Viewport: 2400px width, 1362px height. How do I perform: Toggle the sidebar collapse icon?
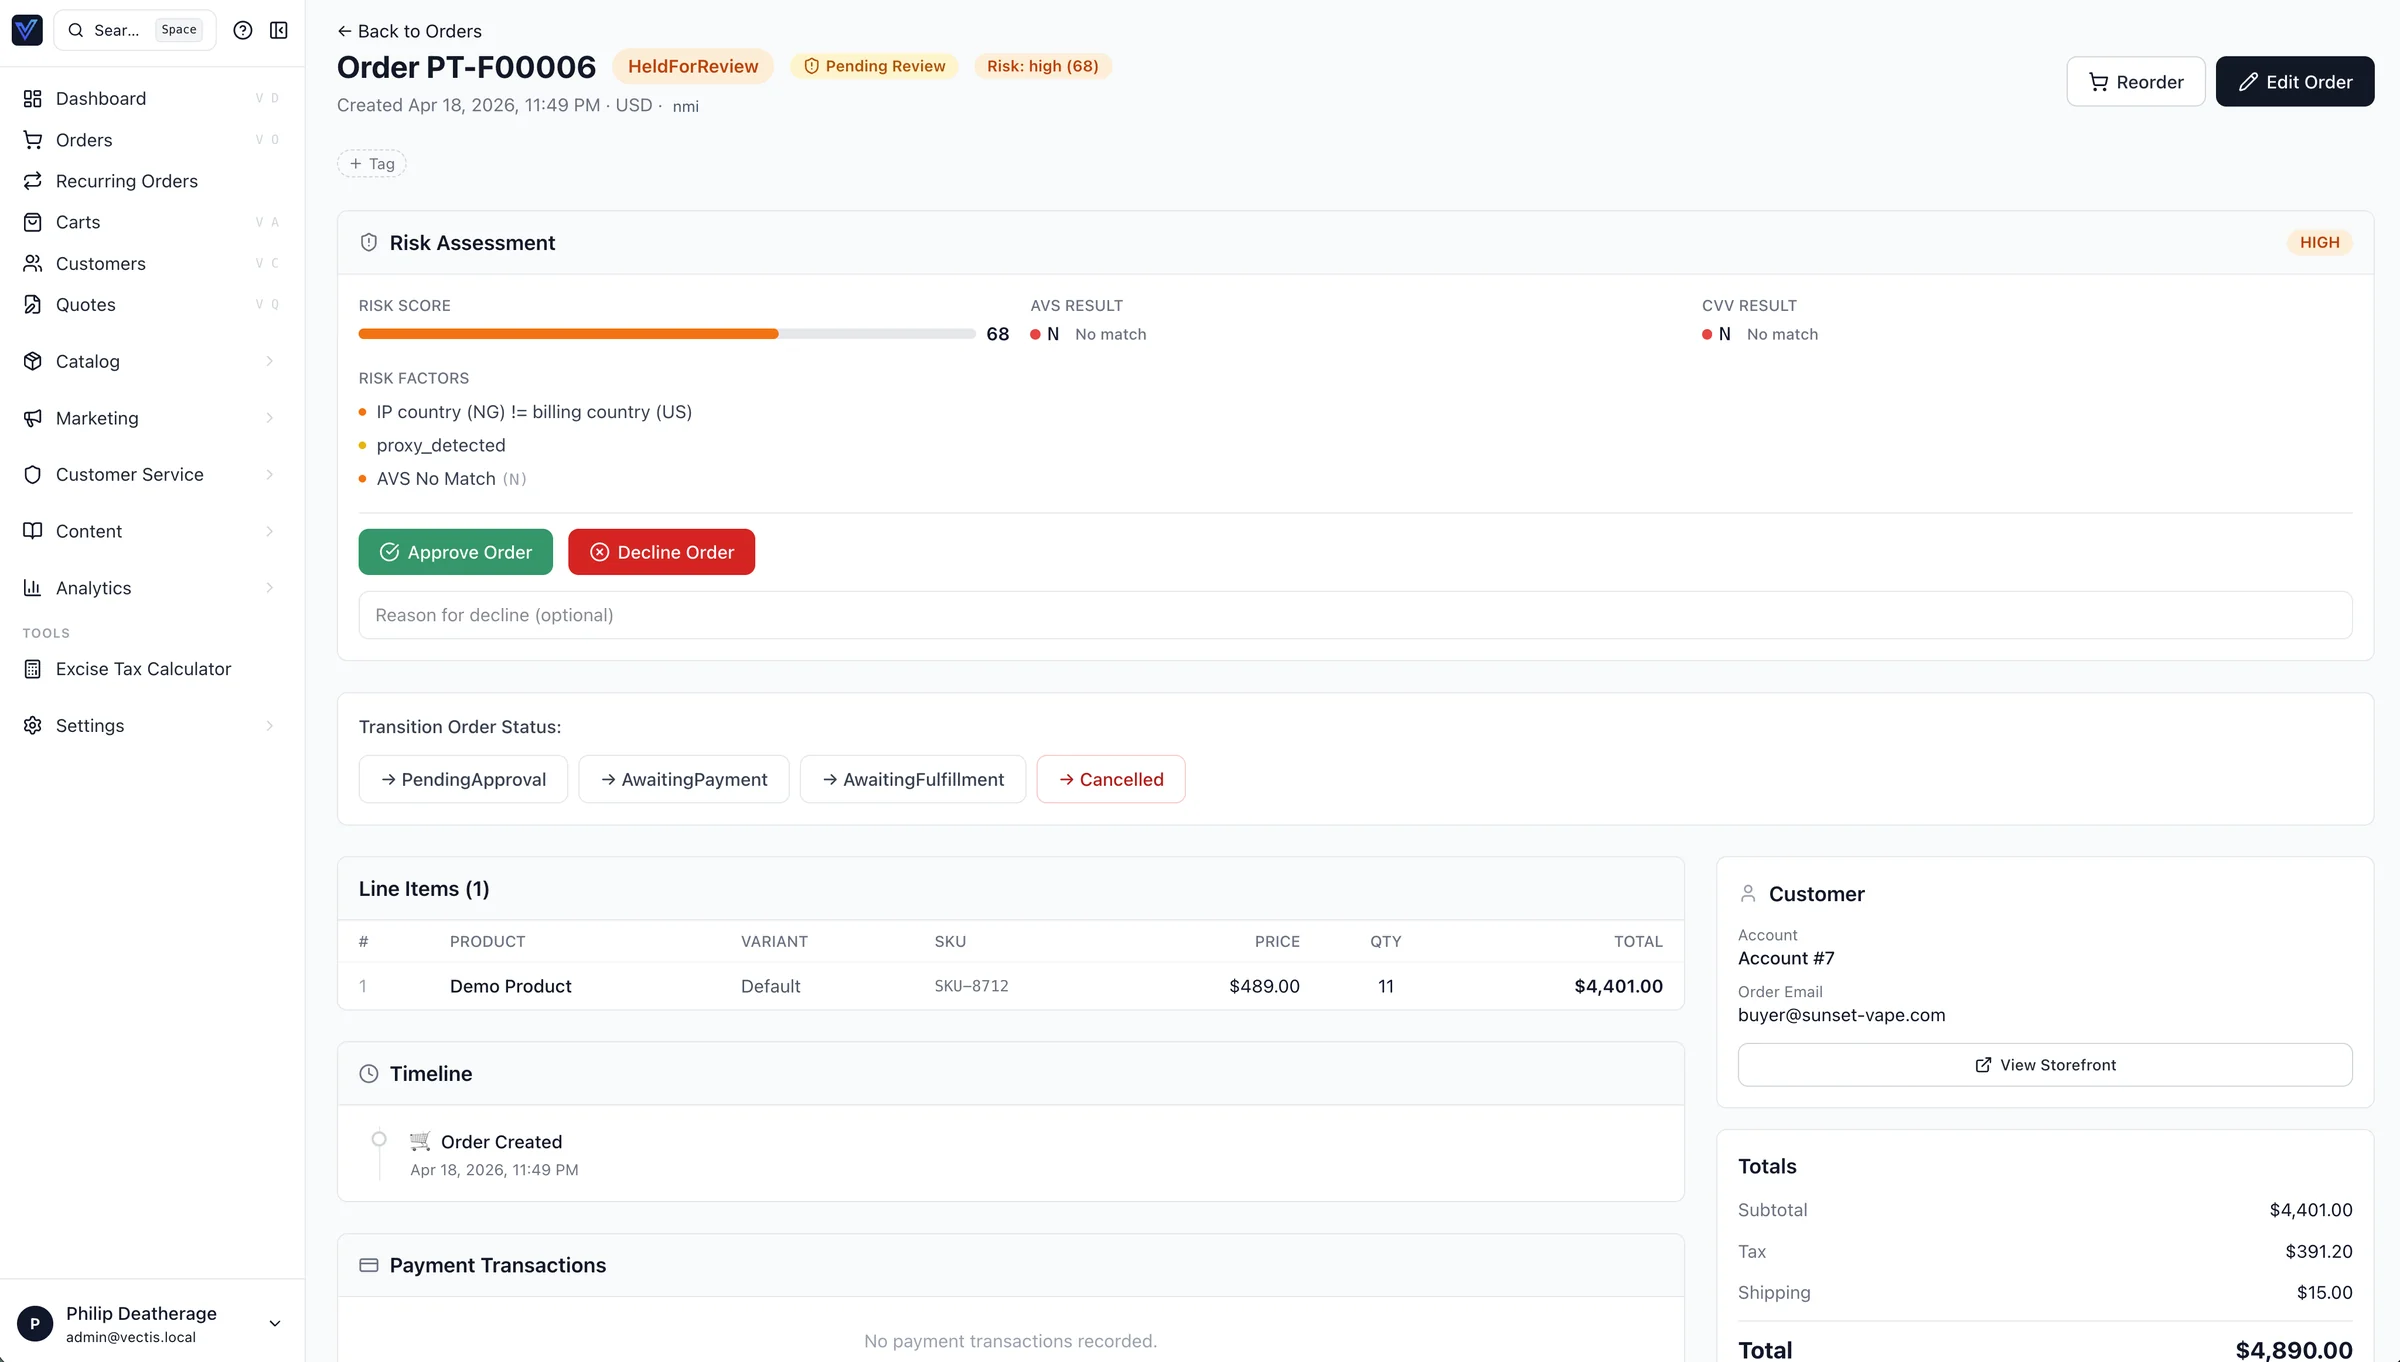[x=279, y=30]
